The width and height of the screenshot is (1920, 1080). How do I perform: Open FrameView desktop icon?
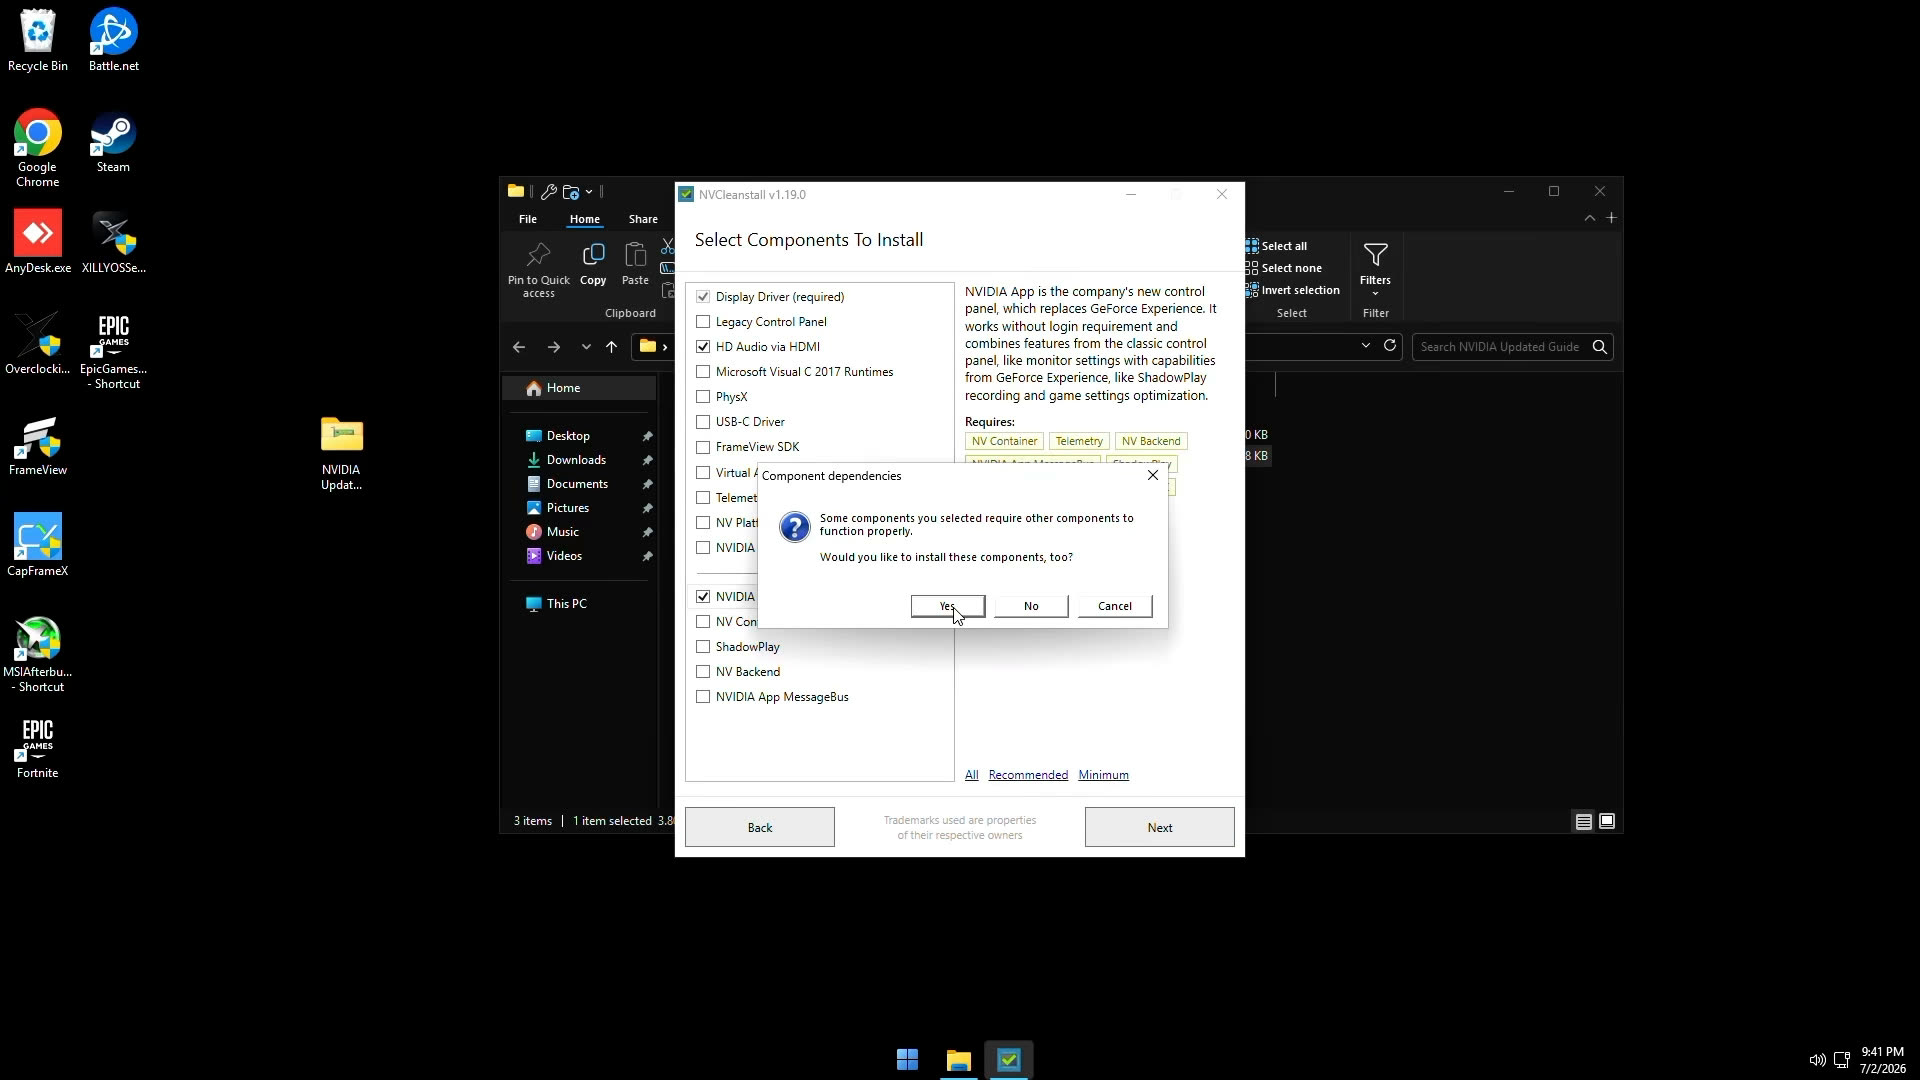(38, 445)
